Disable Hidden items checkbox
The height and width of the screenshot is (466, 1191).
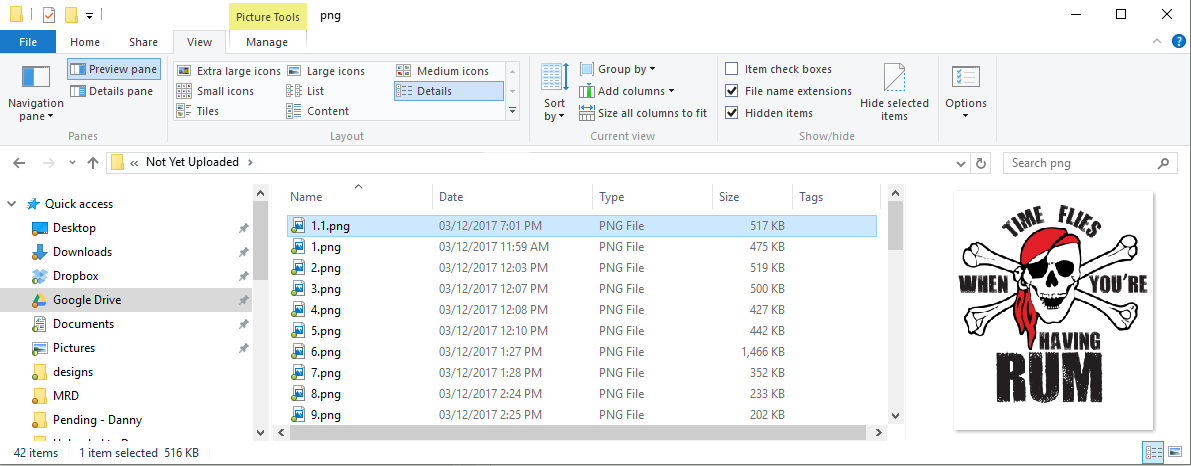[732, 113]
